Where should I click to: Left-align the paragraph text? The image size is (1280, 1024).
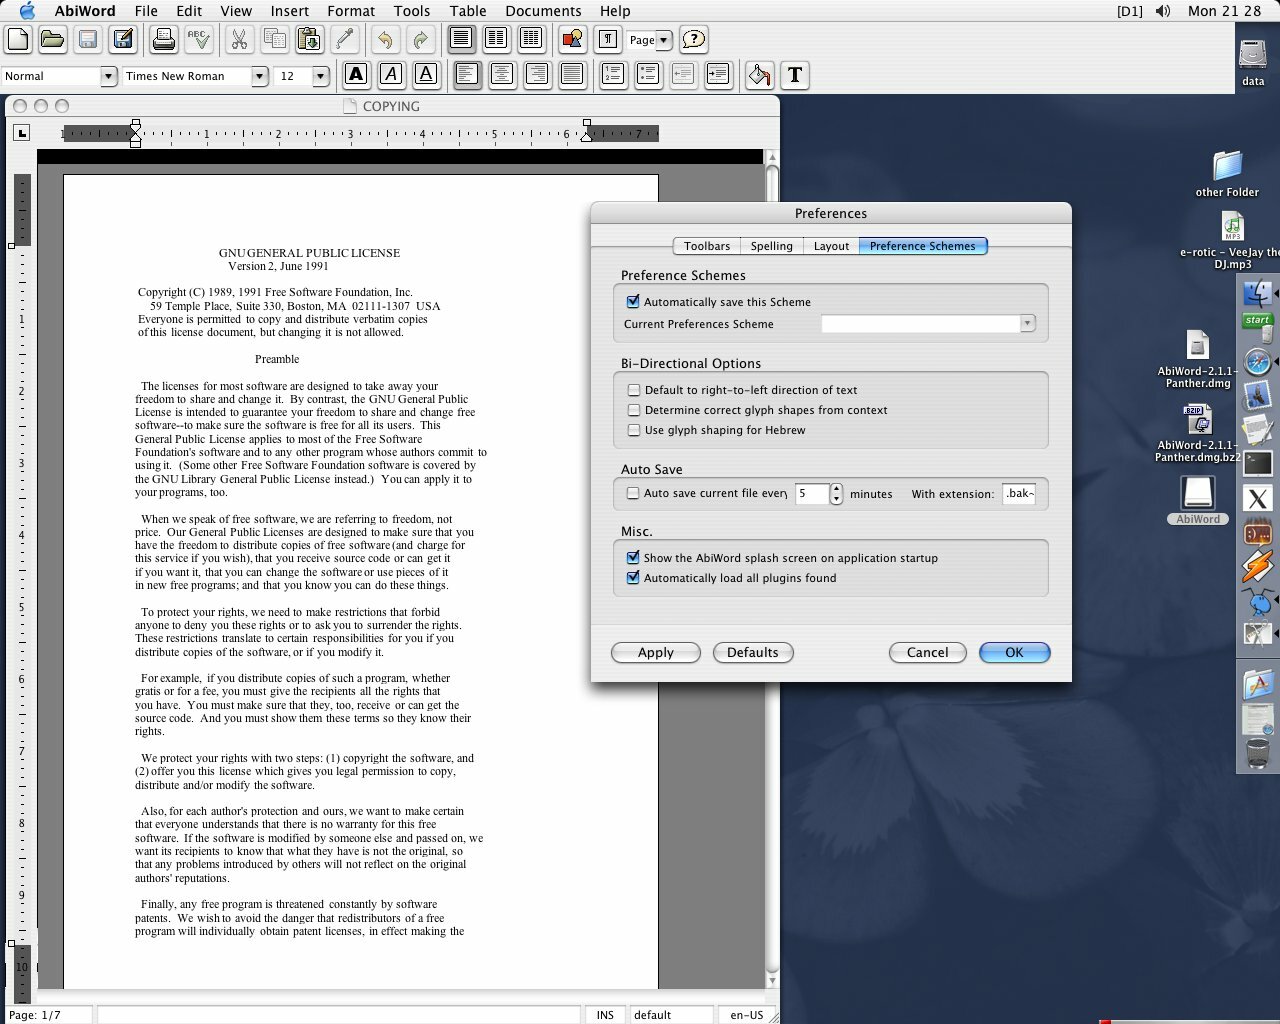click(x=467, y=75)
